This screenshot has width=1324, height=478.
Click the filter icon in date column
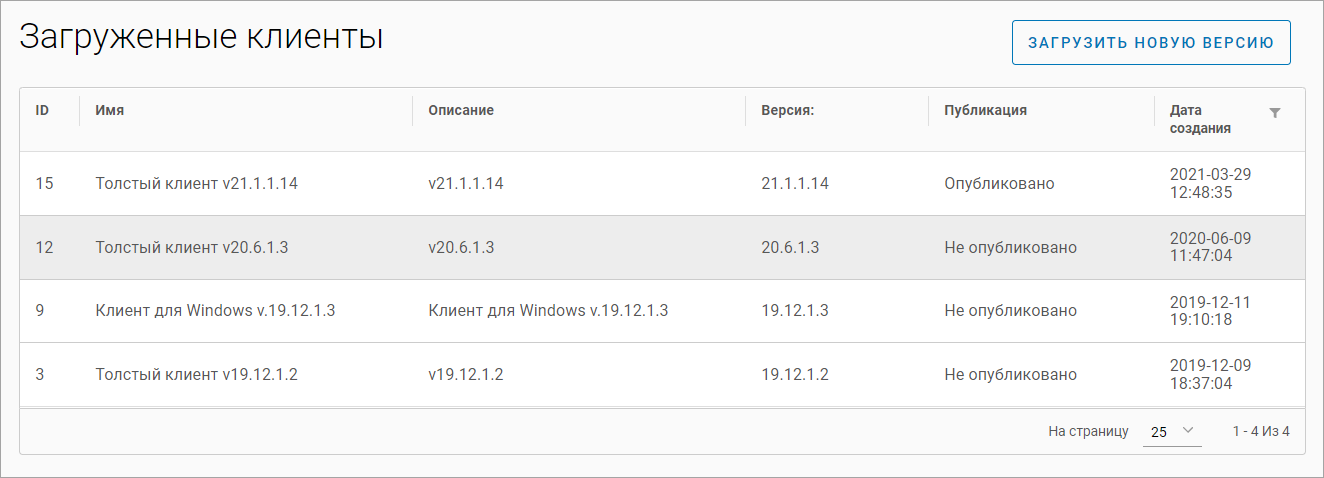point(1274,113)
